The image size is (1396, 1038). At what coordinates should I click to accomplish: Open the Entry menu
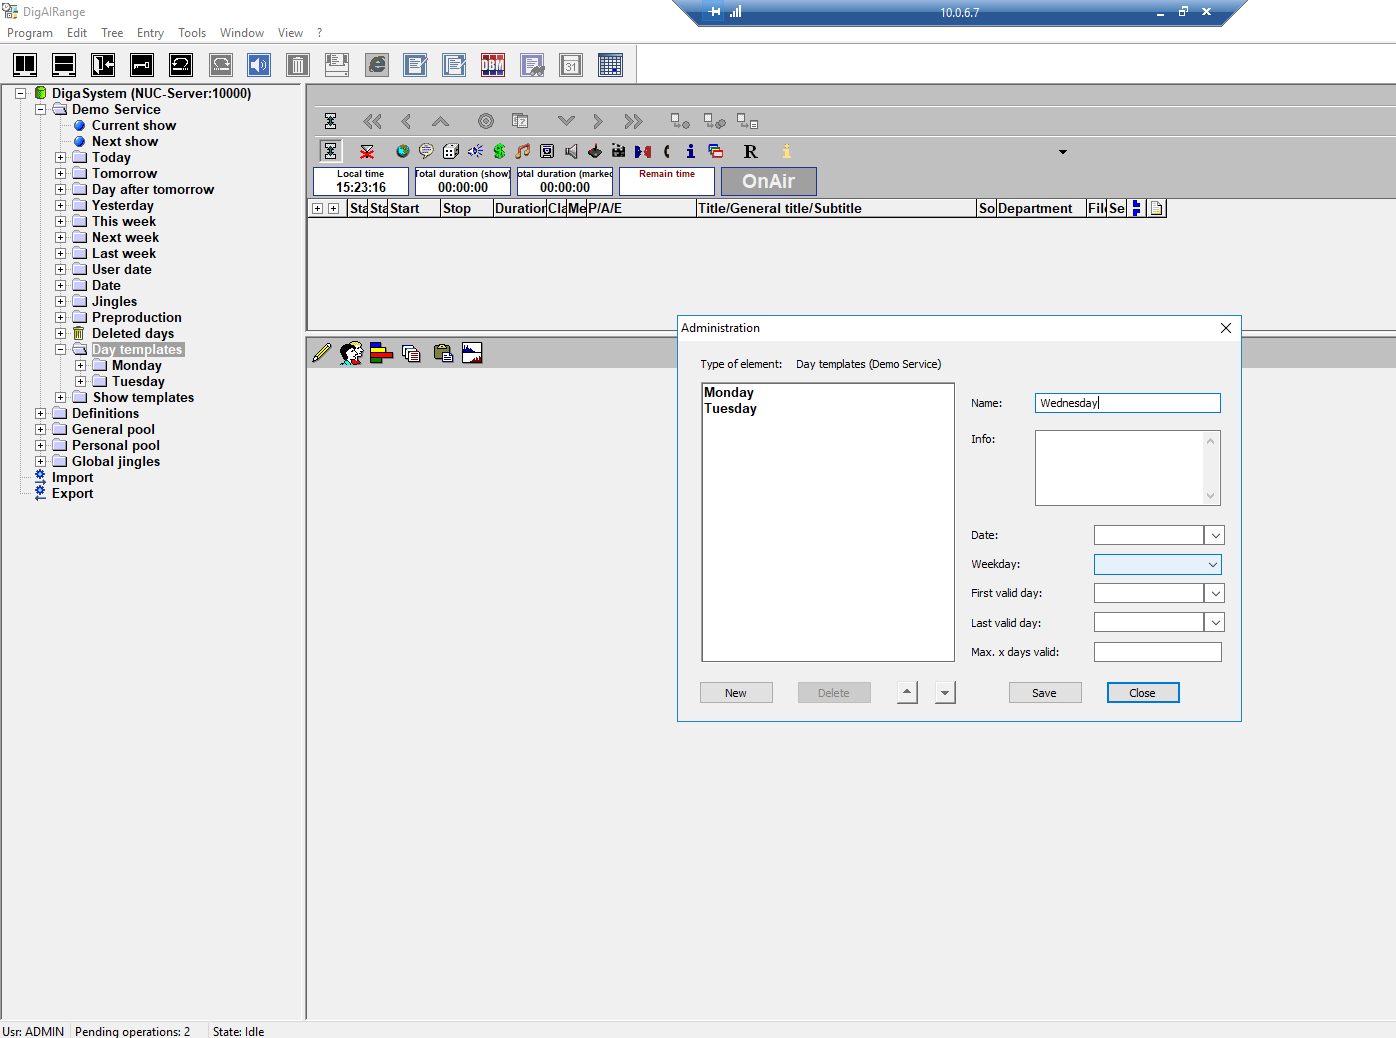(x=150, y=33)
